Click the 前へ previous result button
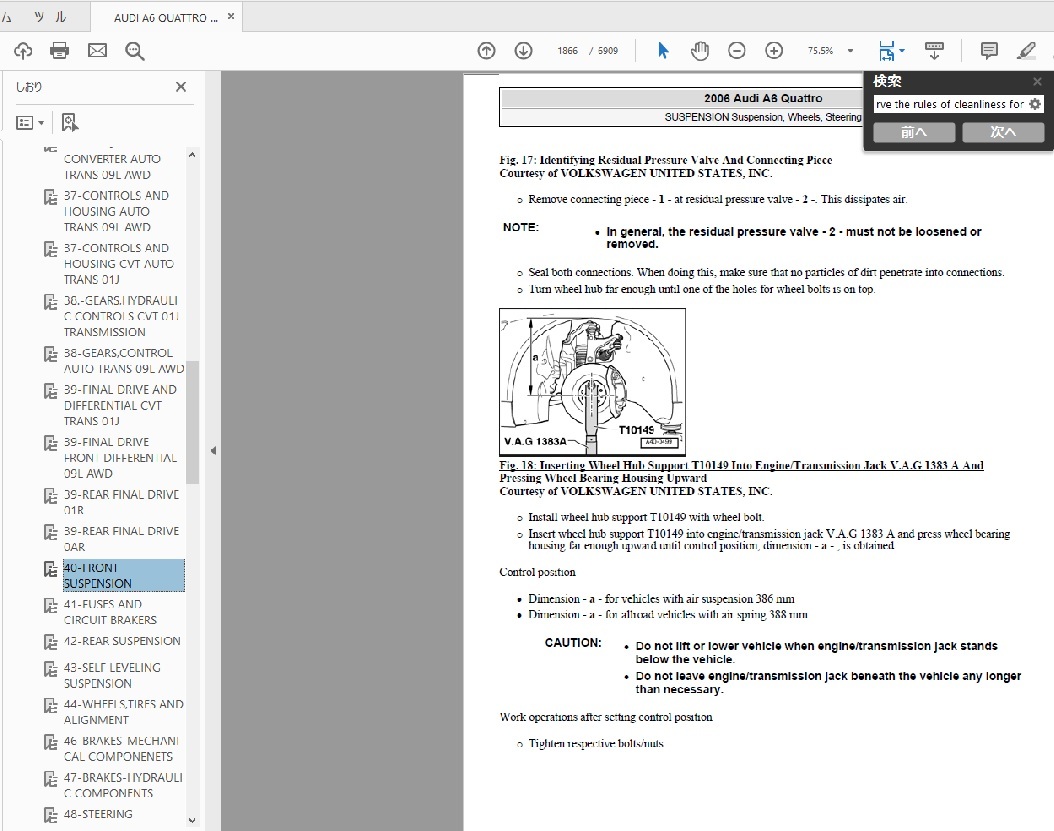This screenshot has width=1054, height=831. point(914,132)
